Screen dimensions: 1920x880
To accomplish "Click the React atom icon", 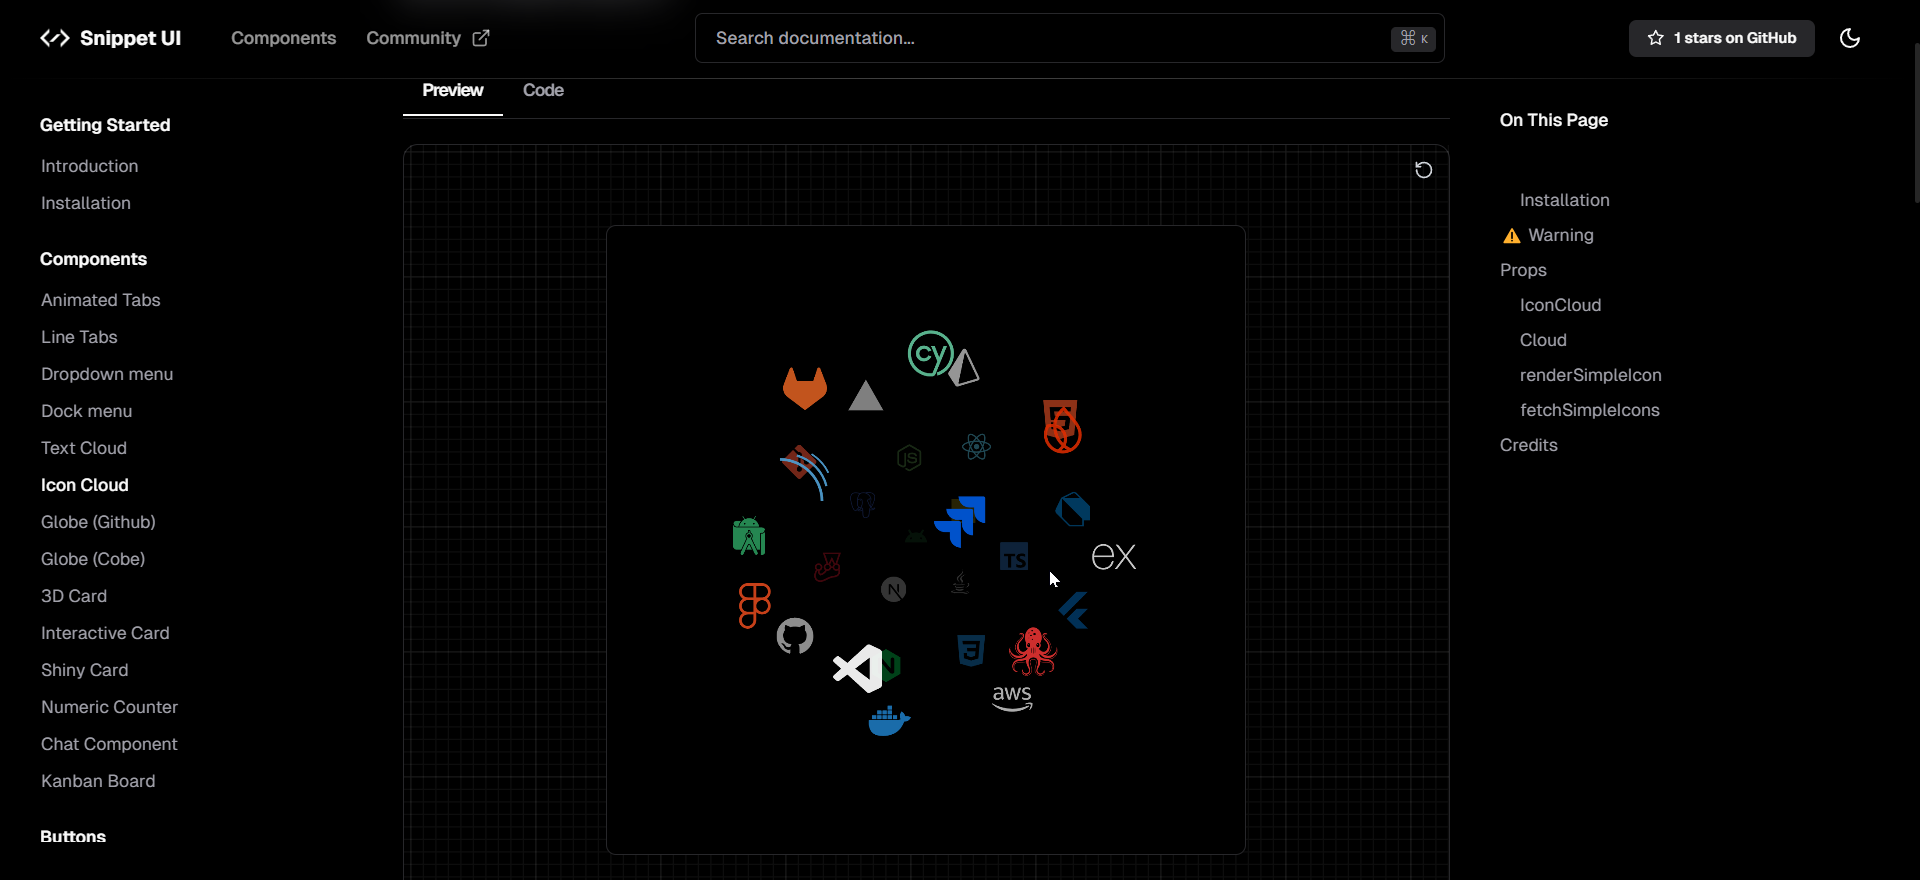I will 977,446.
